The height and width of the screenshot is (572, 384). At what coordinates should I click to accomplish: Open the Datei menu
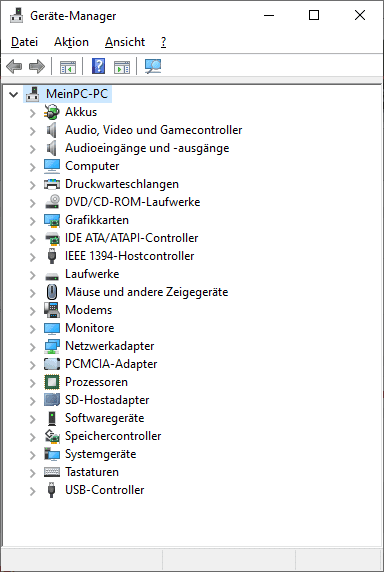click(x=24, y=42)
